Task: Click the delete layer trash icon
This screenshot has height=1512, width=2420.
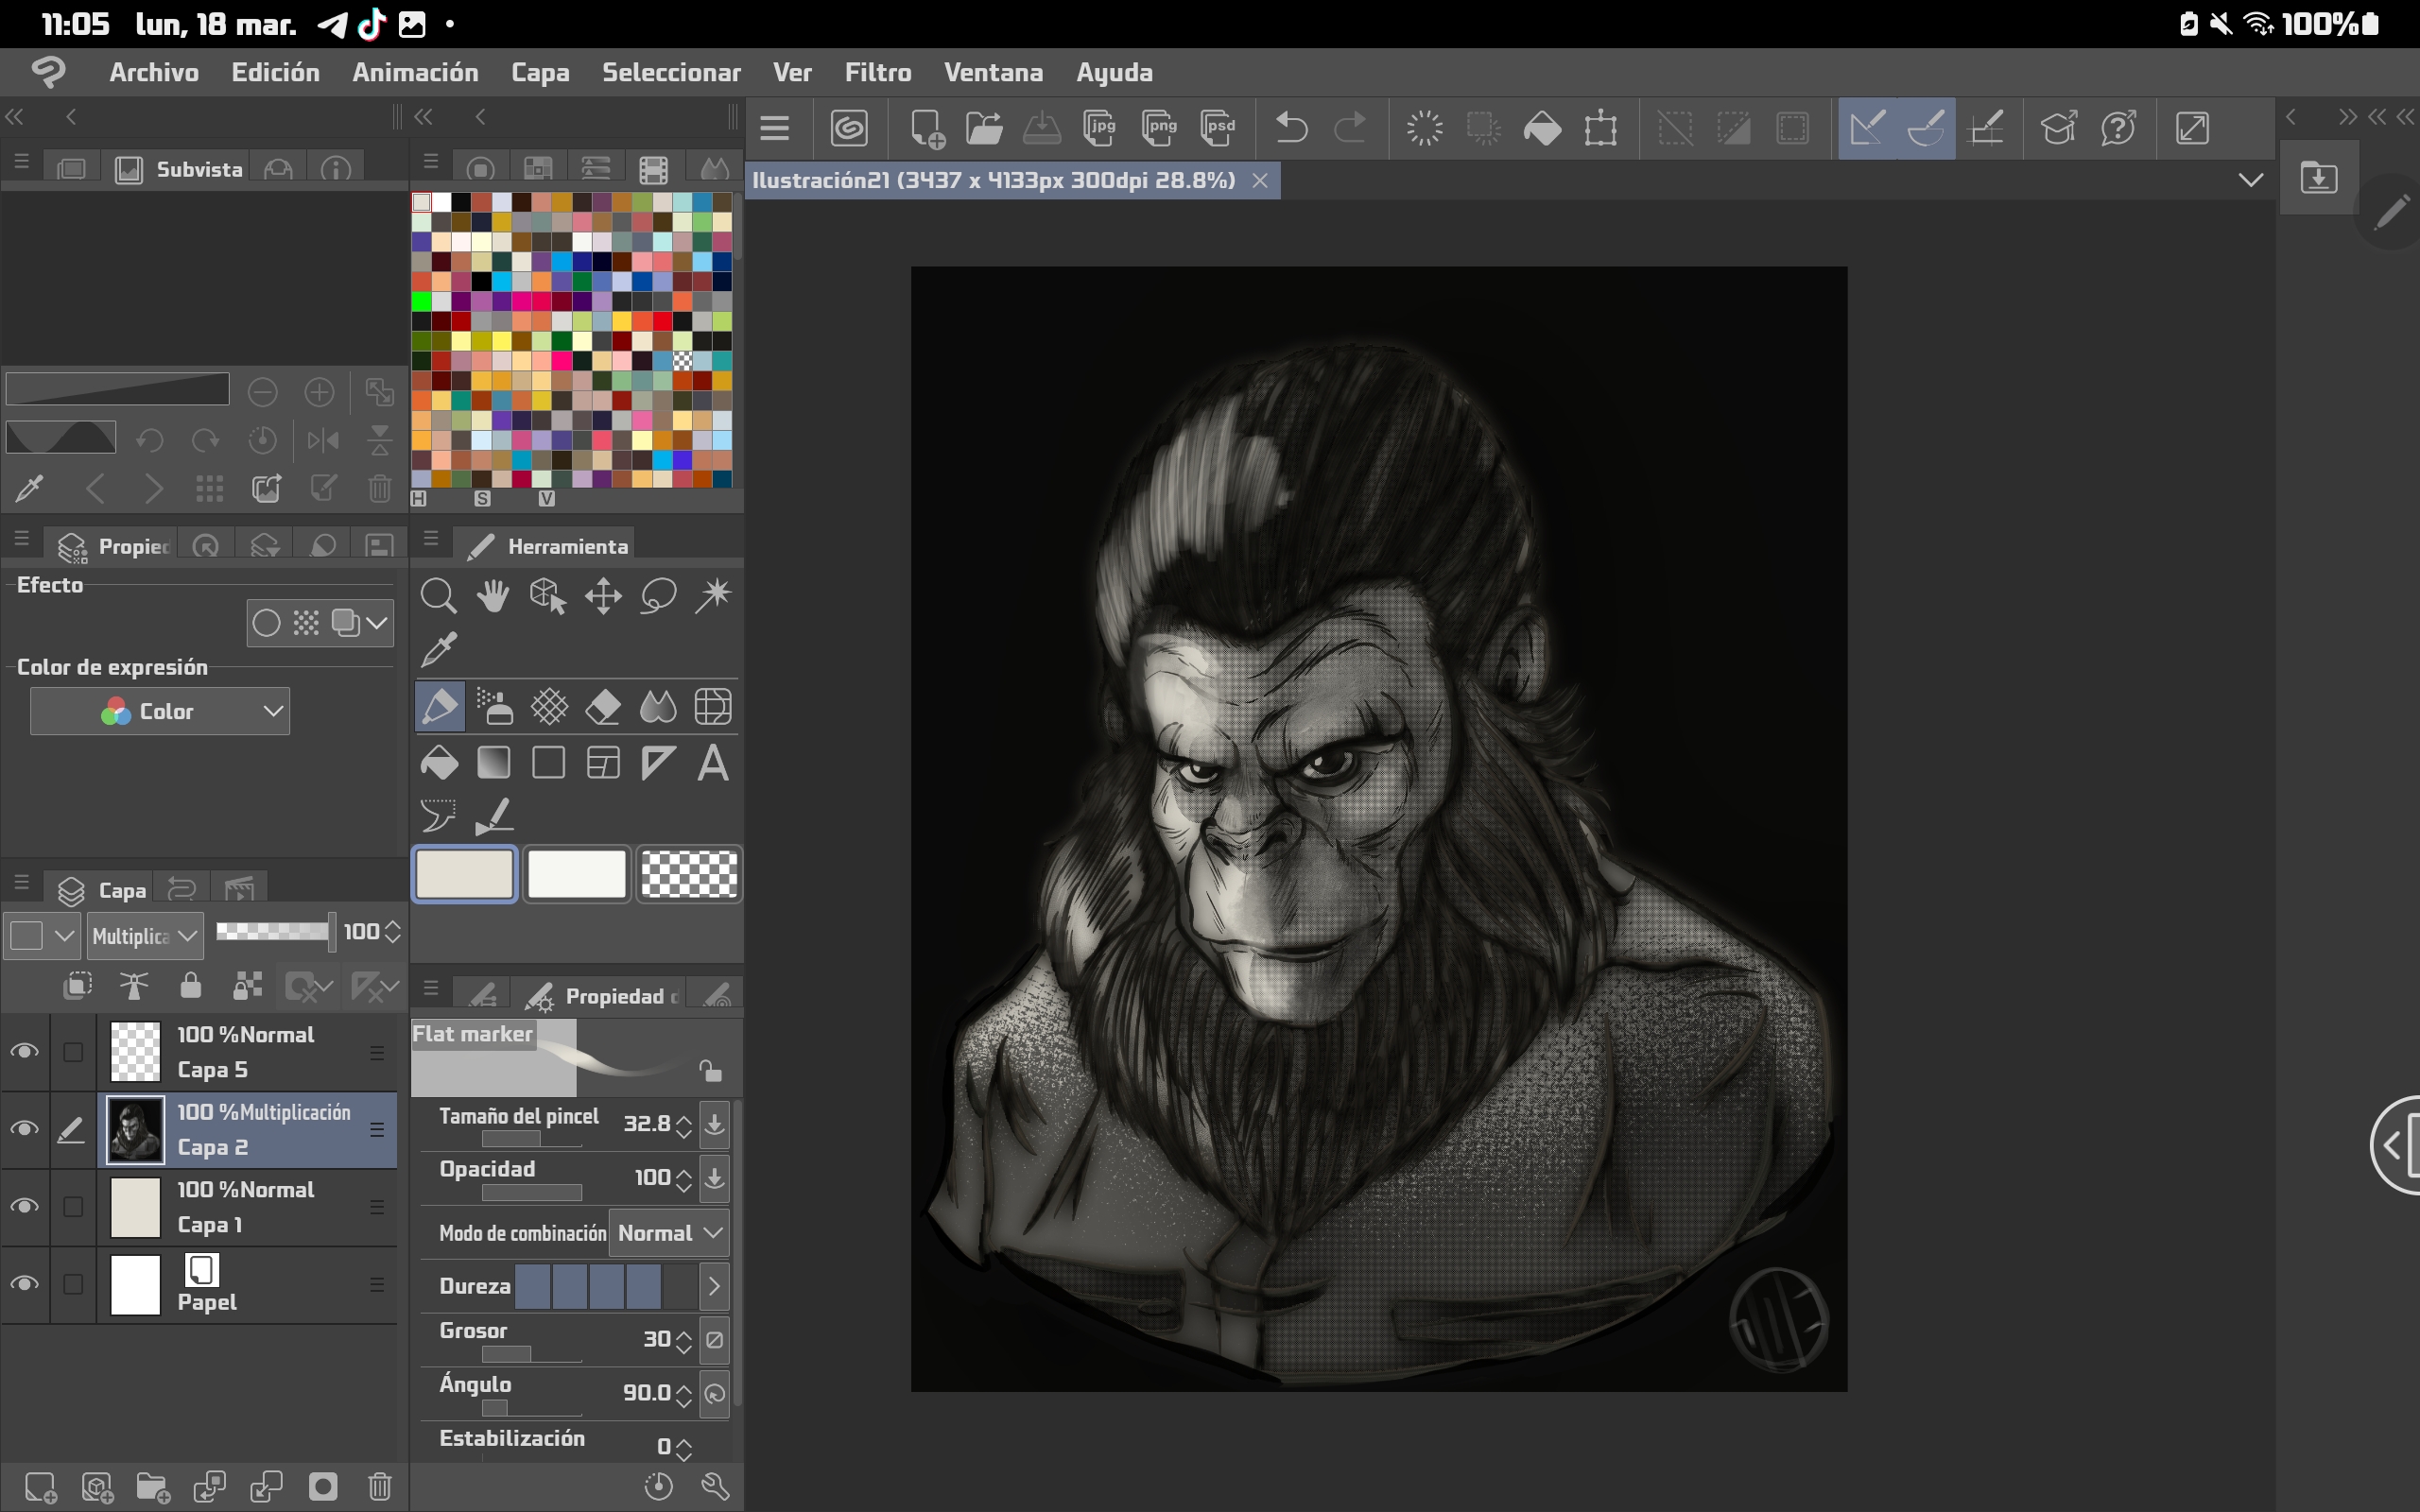Action: point(380,1487)
